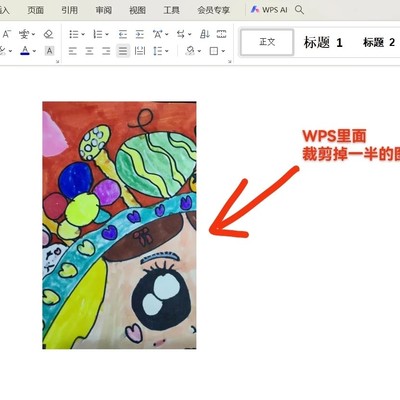Screen dimensions: 400x400
Task: Apply the 标题 1 style
Action: 323,42
